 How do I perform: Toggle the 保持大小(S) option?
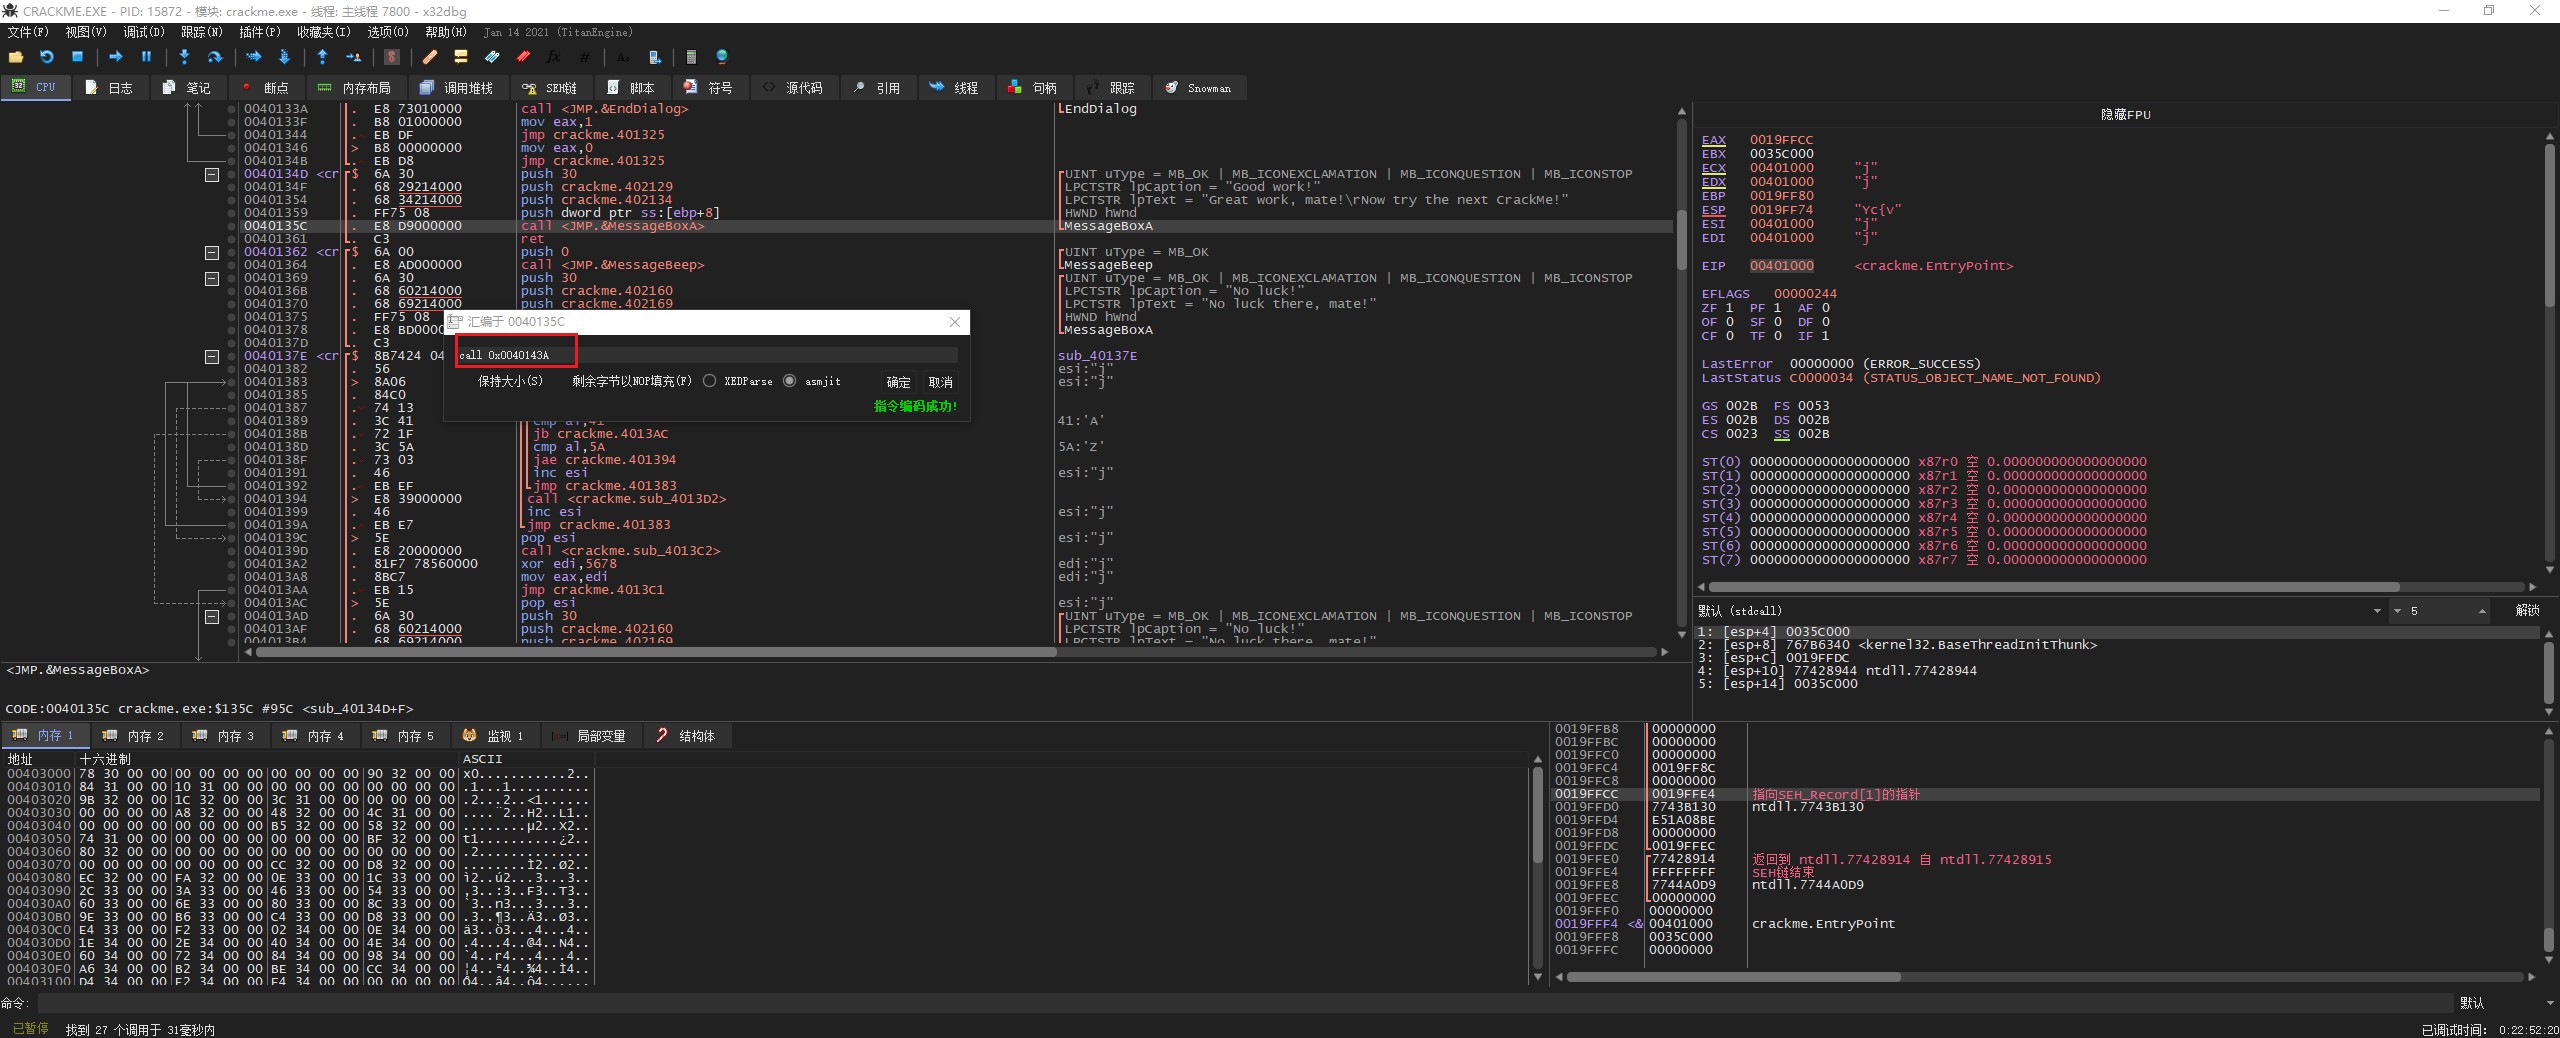tap(510, 381)
